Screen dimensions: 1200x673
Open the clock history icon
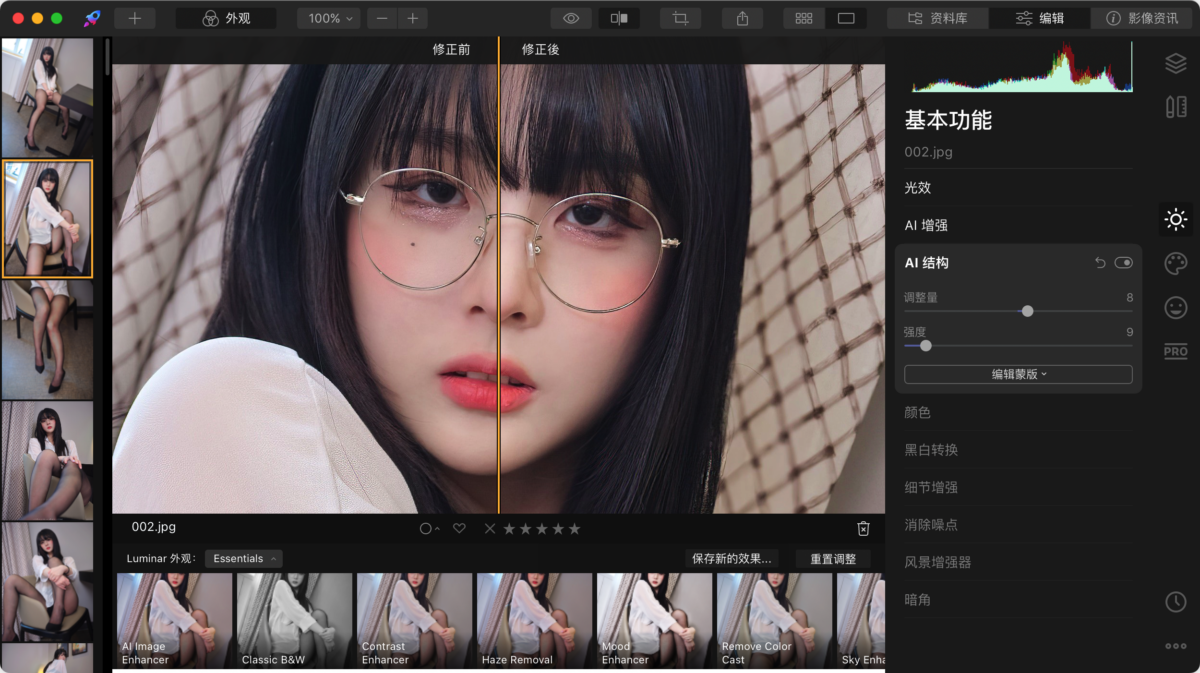tap(1176, 602)
